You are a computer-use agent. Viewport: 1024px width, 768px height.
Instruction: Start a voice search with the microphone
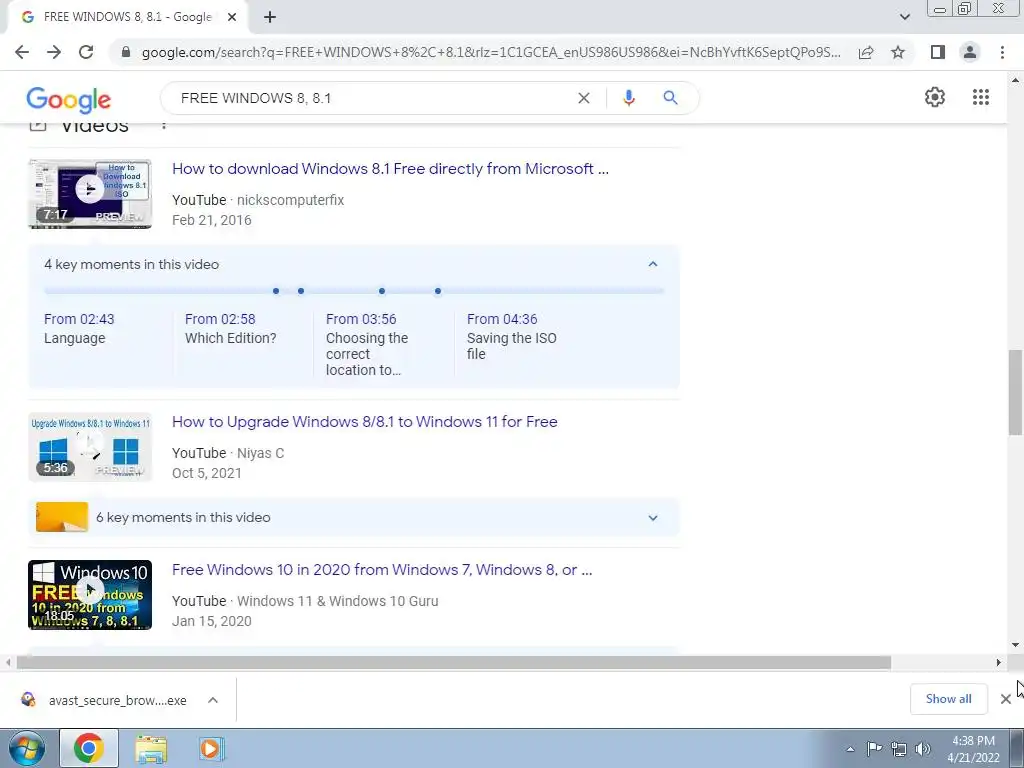coord(629,98)
